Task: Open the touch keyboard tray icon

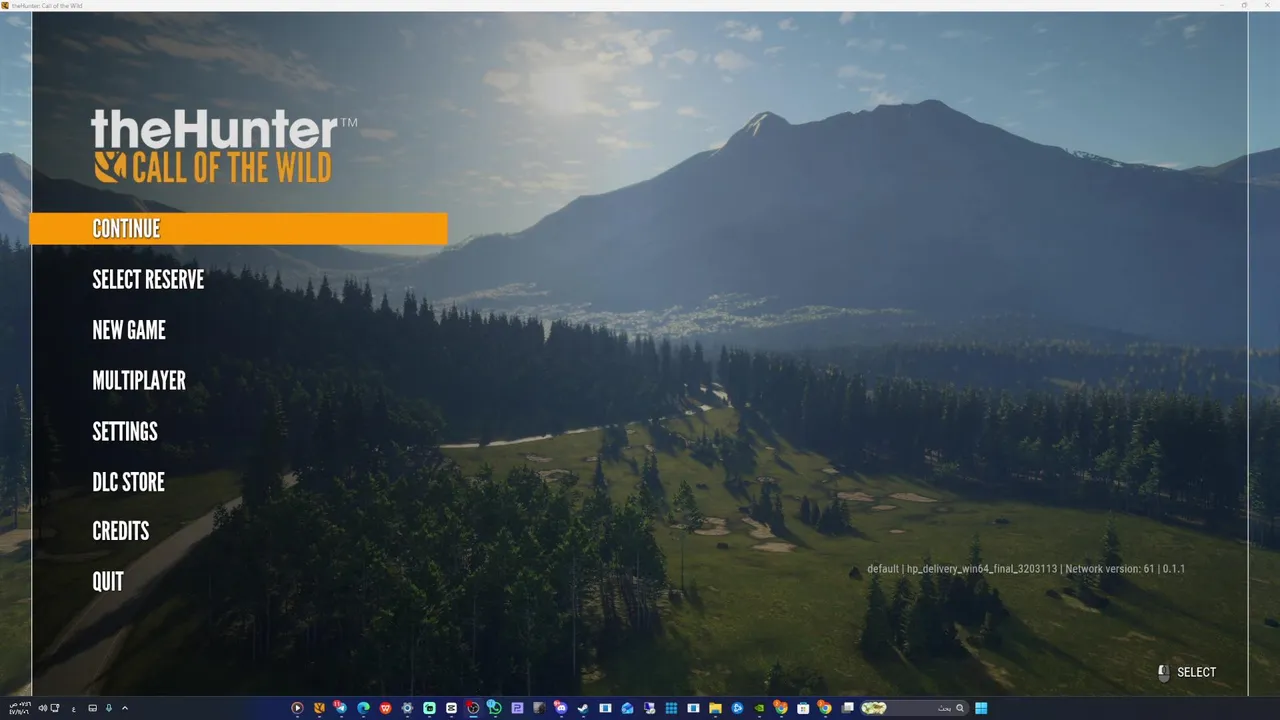Action: coord(93,708)
